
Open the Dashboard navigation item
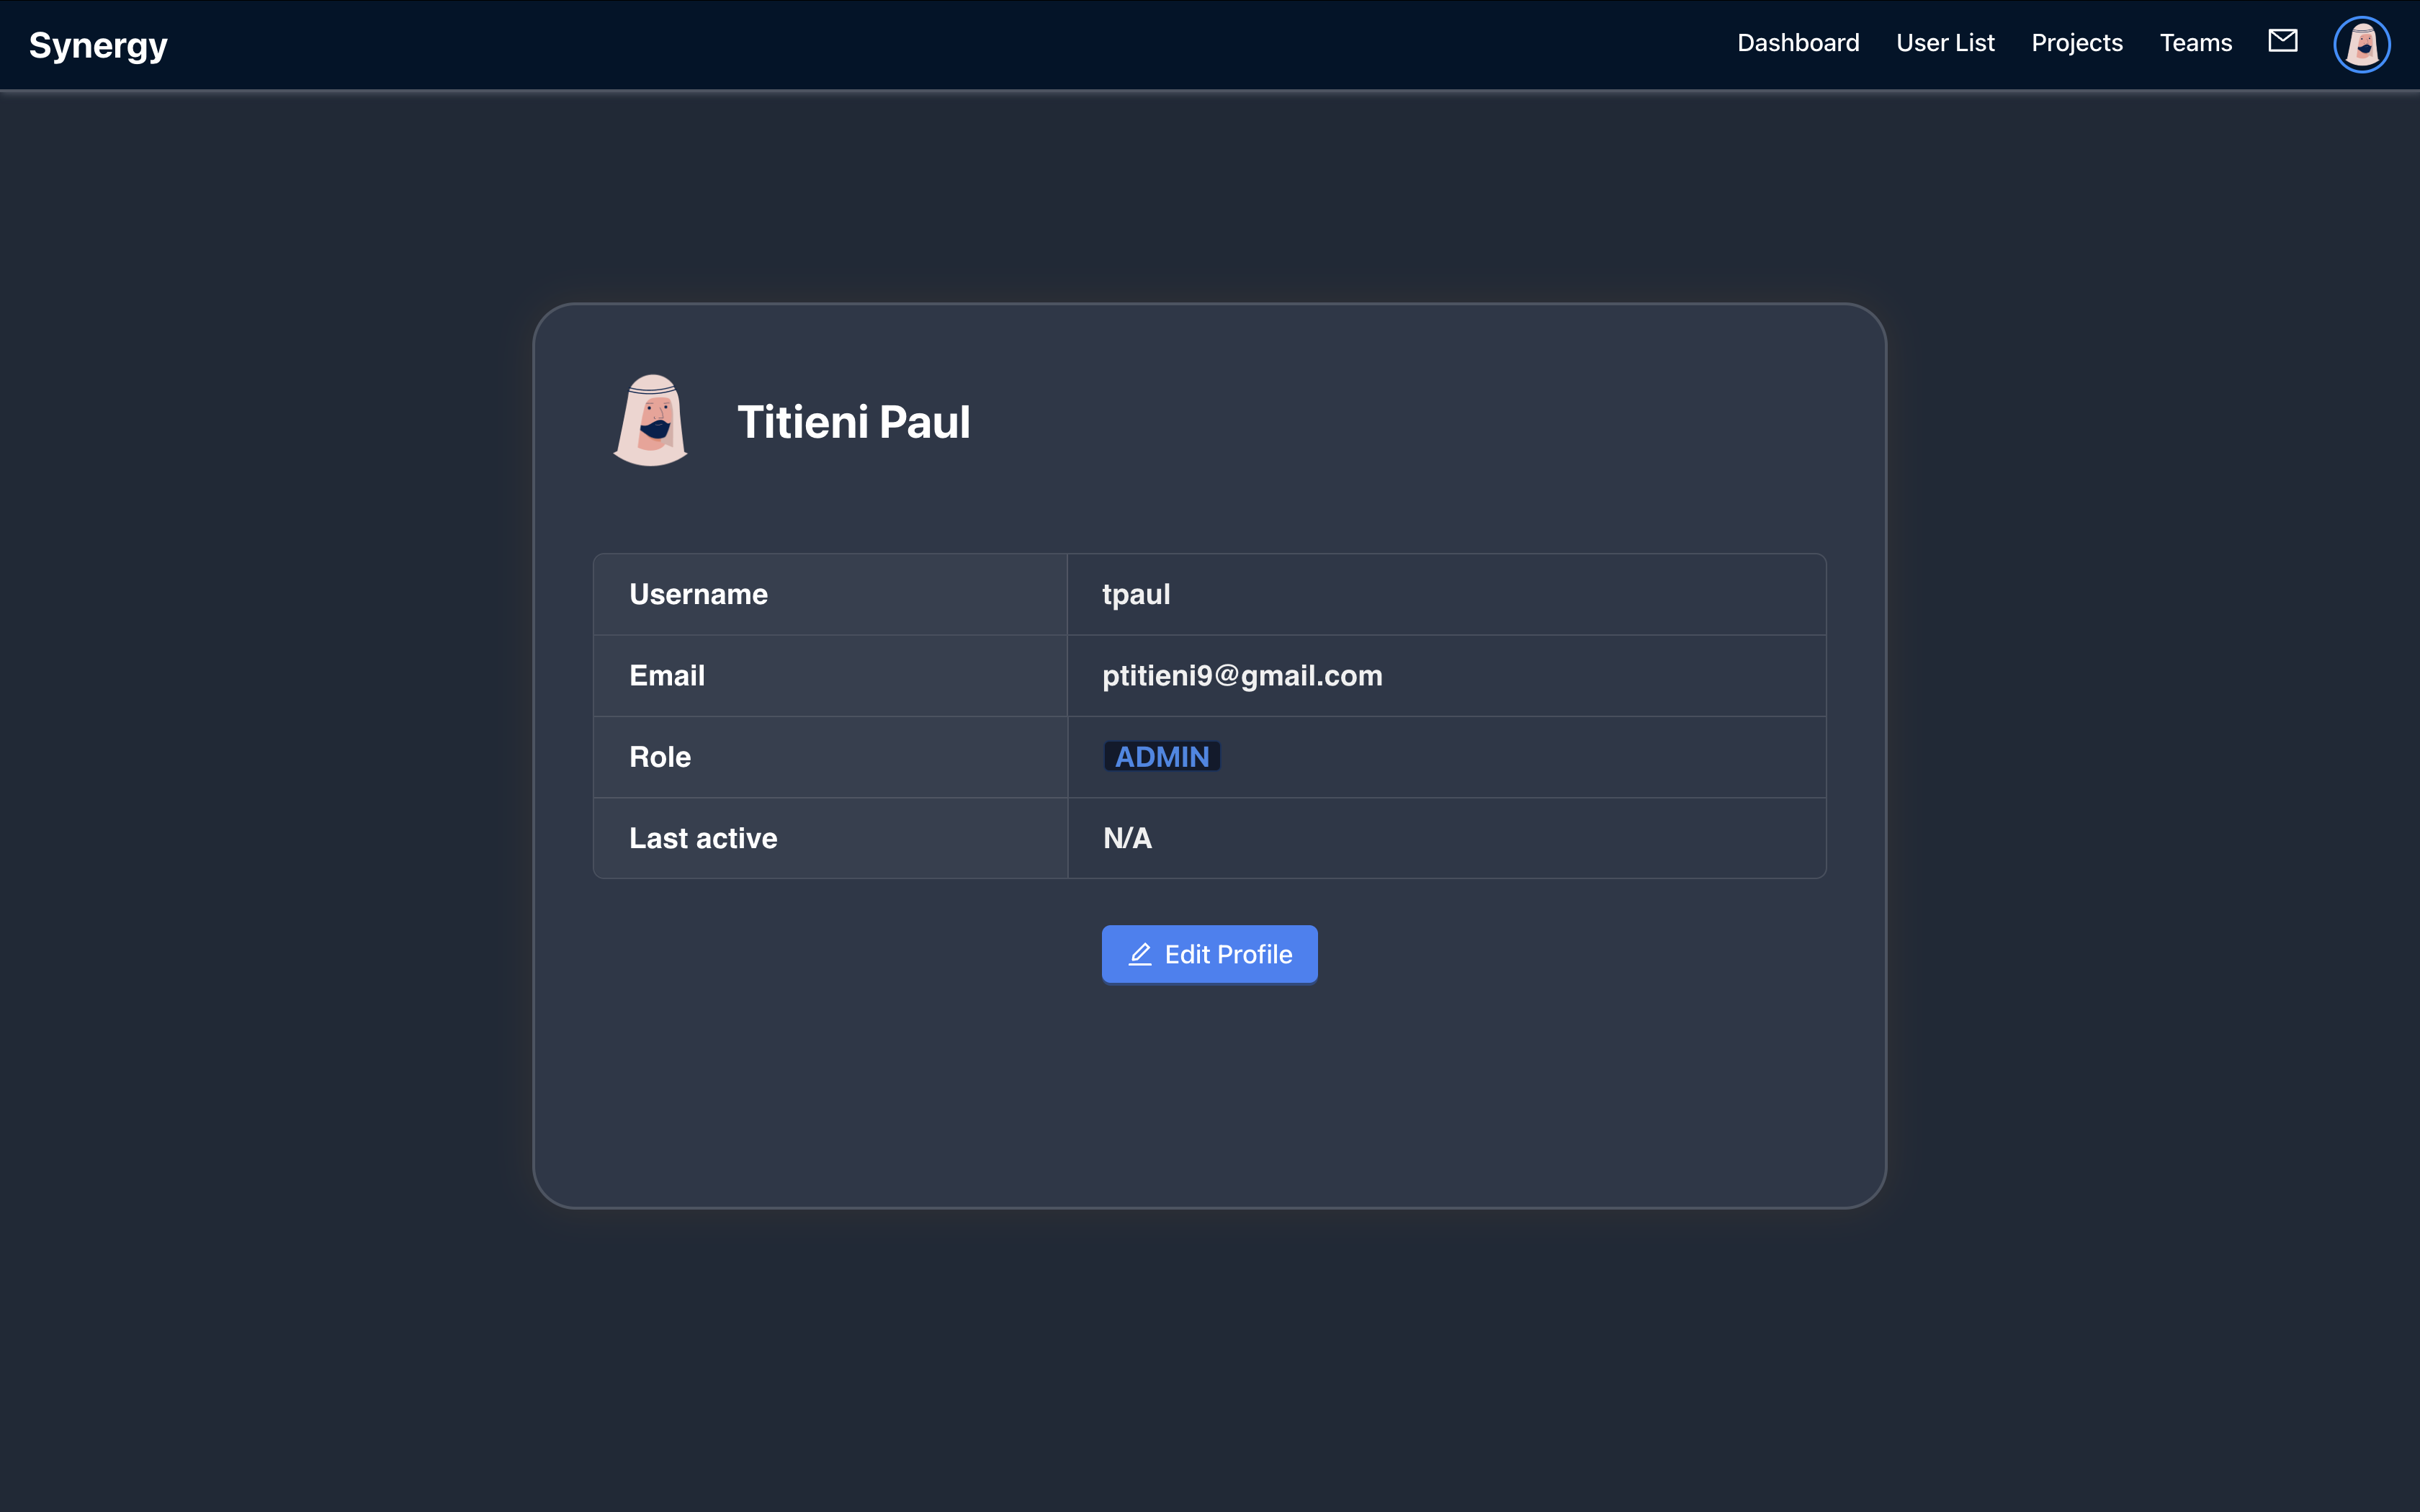pyautogui.click(x=1797, y=43)
